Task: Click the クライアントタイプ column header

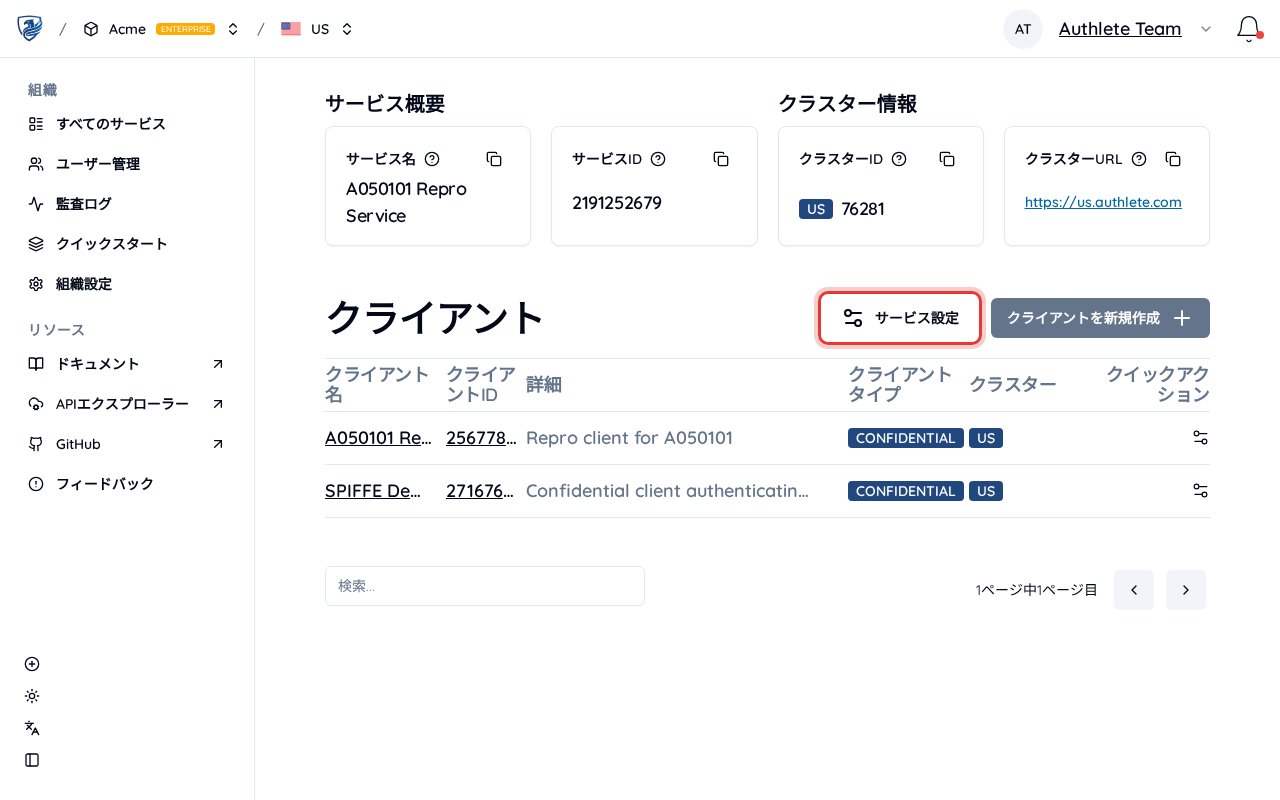Action: [x=900, y=385]
